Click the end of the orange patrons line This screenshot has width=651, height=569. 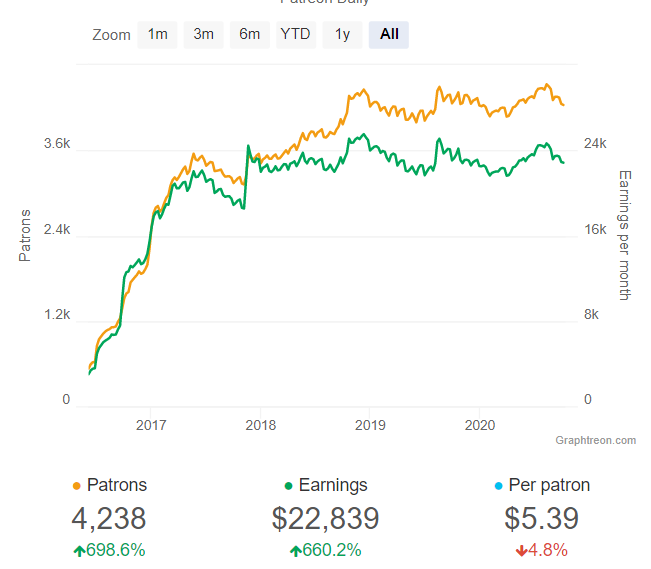(x=563, y=105)
